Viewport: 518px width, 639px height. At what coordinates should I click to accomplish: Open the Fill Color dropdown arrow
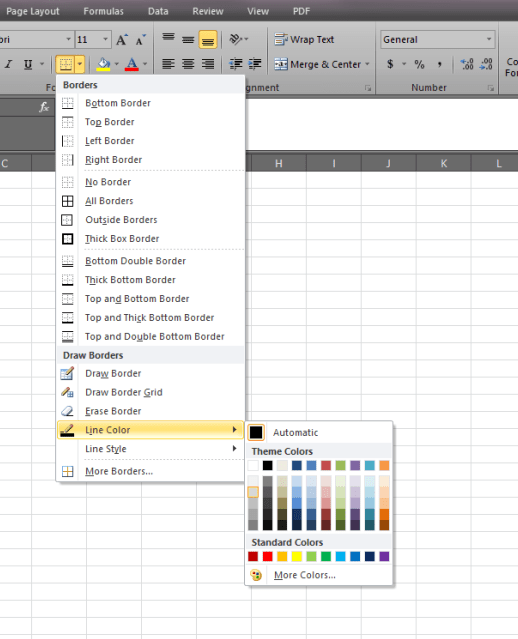pos(117,64)
